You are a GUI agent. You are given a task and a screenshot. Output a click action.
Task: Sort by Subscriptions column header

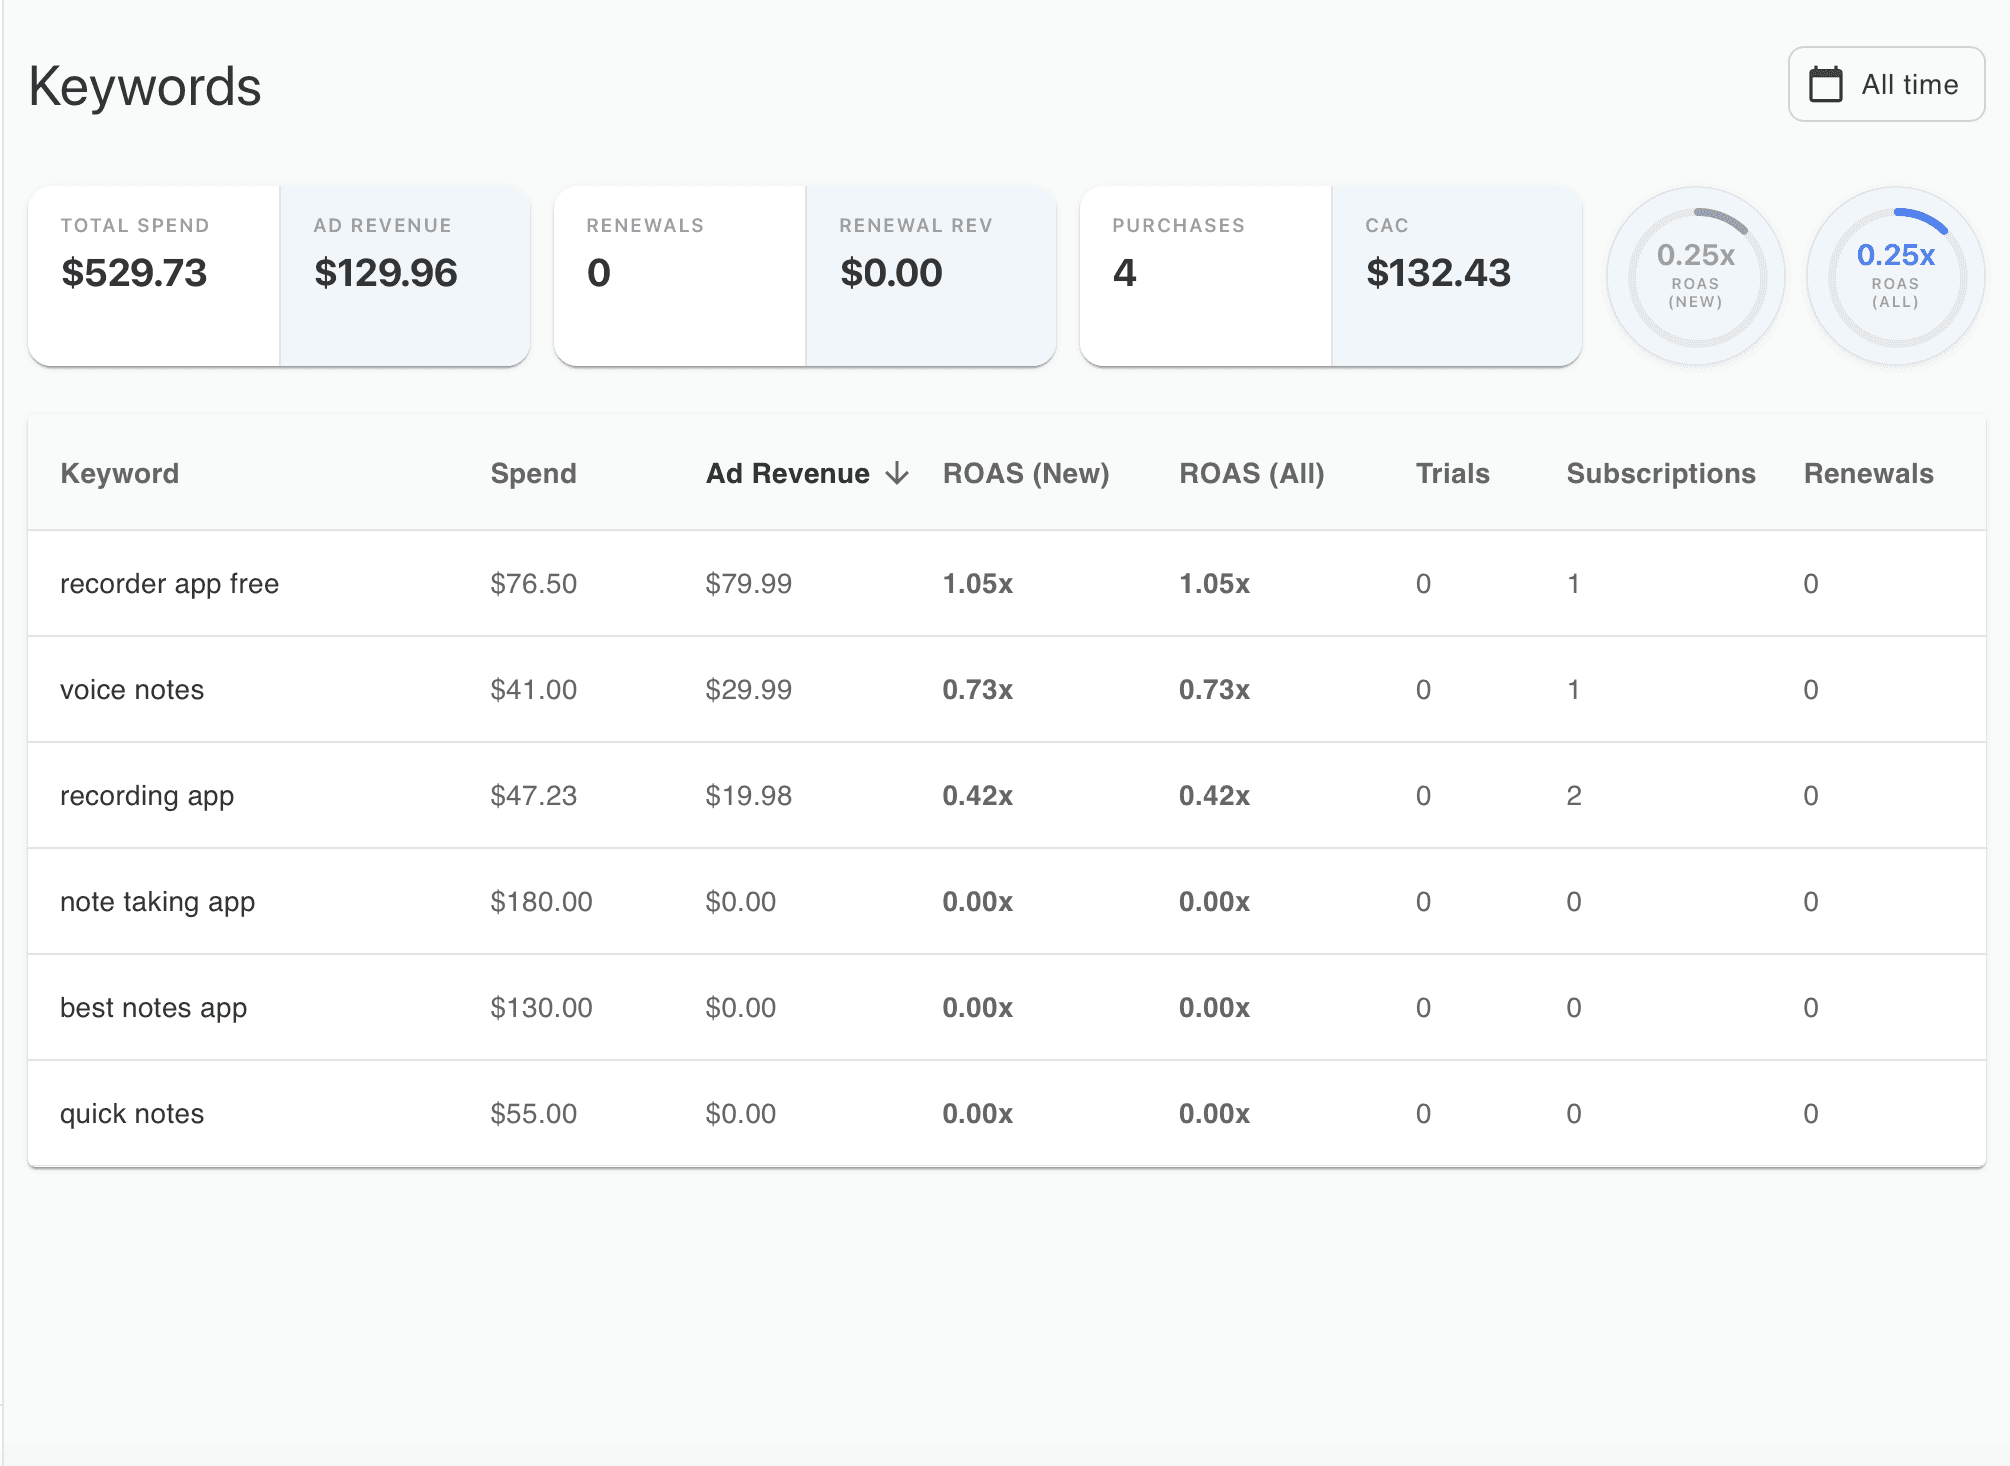click(x=1660, y=473)
